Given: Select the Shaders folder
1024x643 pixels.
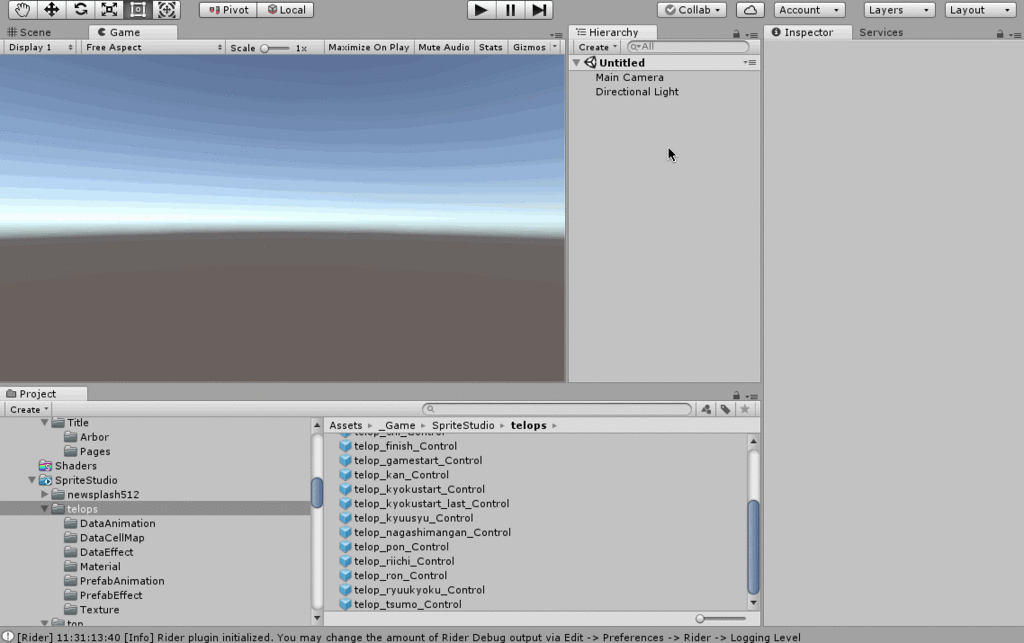Looking at the screenshot, I should coord(75,466).
